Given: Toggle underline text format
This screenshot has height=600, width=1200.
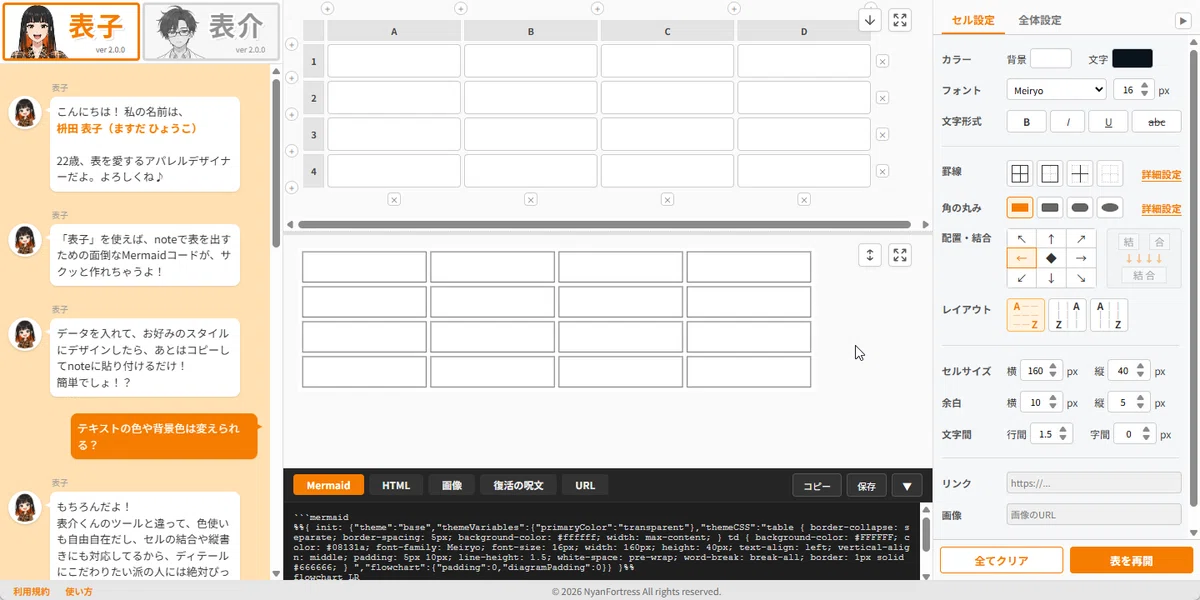Looking at the screenshot, I should [1109, 122].
